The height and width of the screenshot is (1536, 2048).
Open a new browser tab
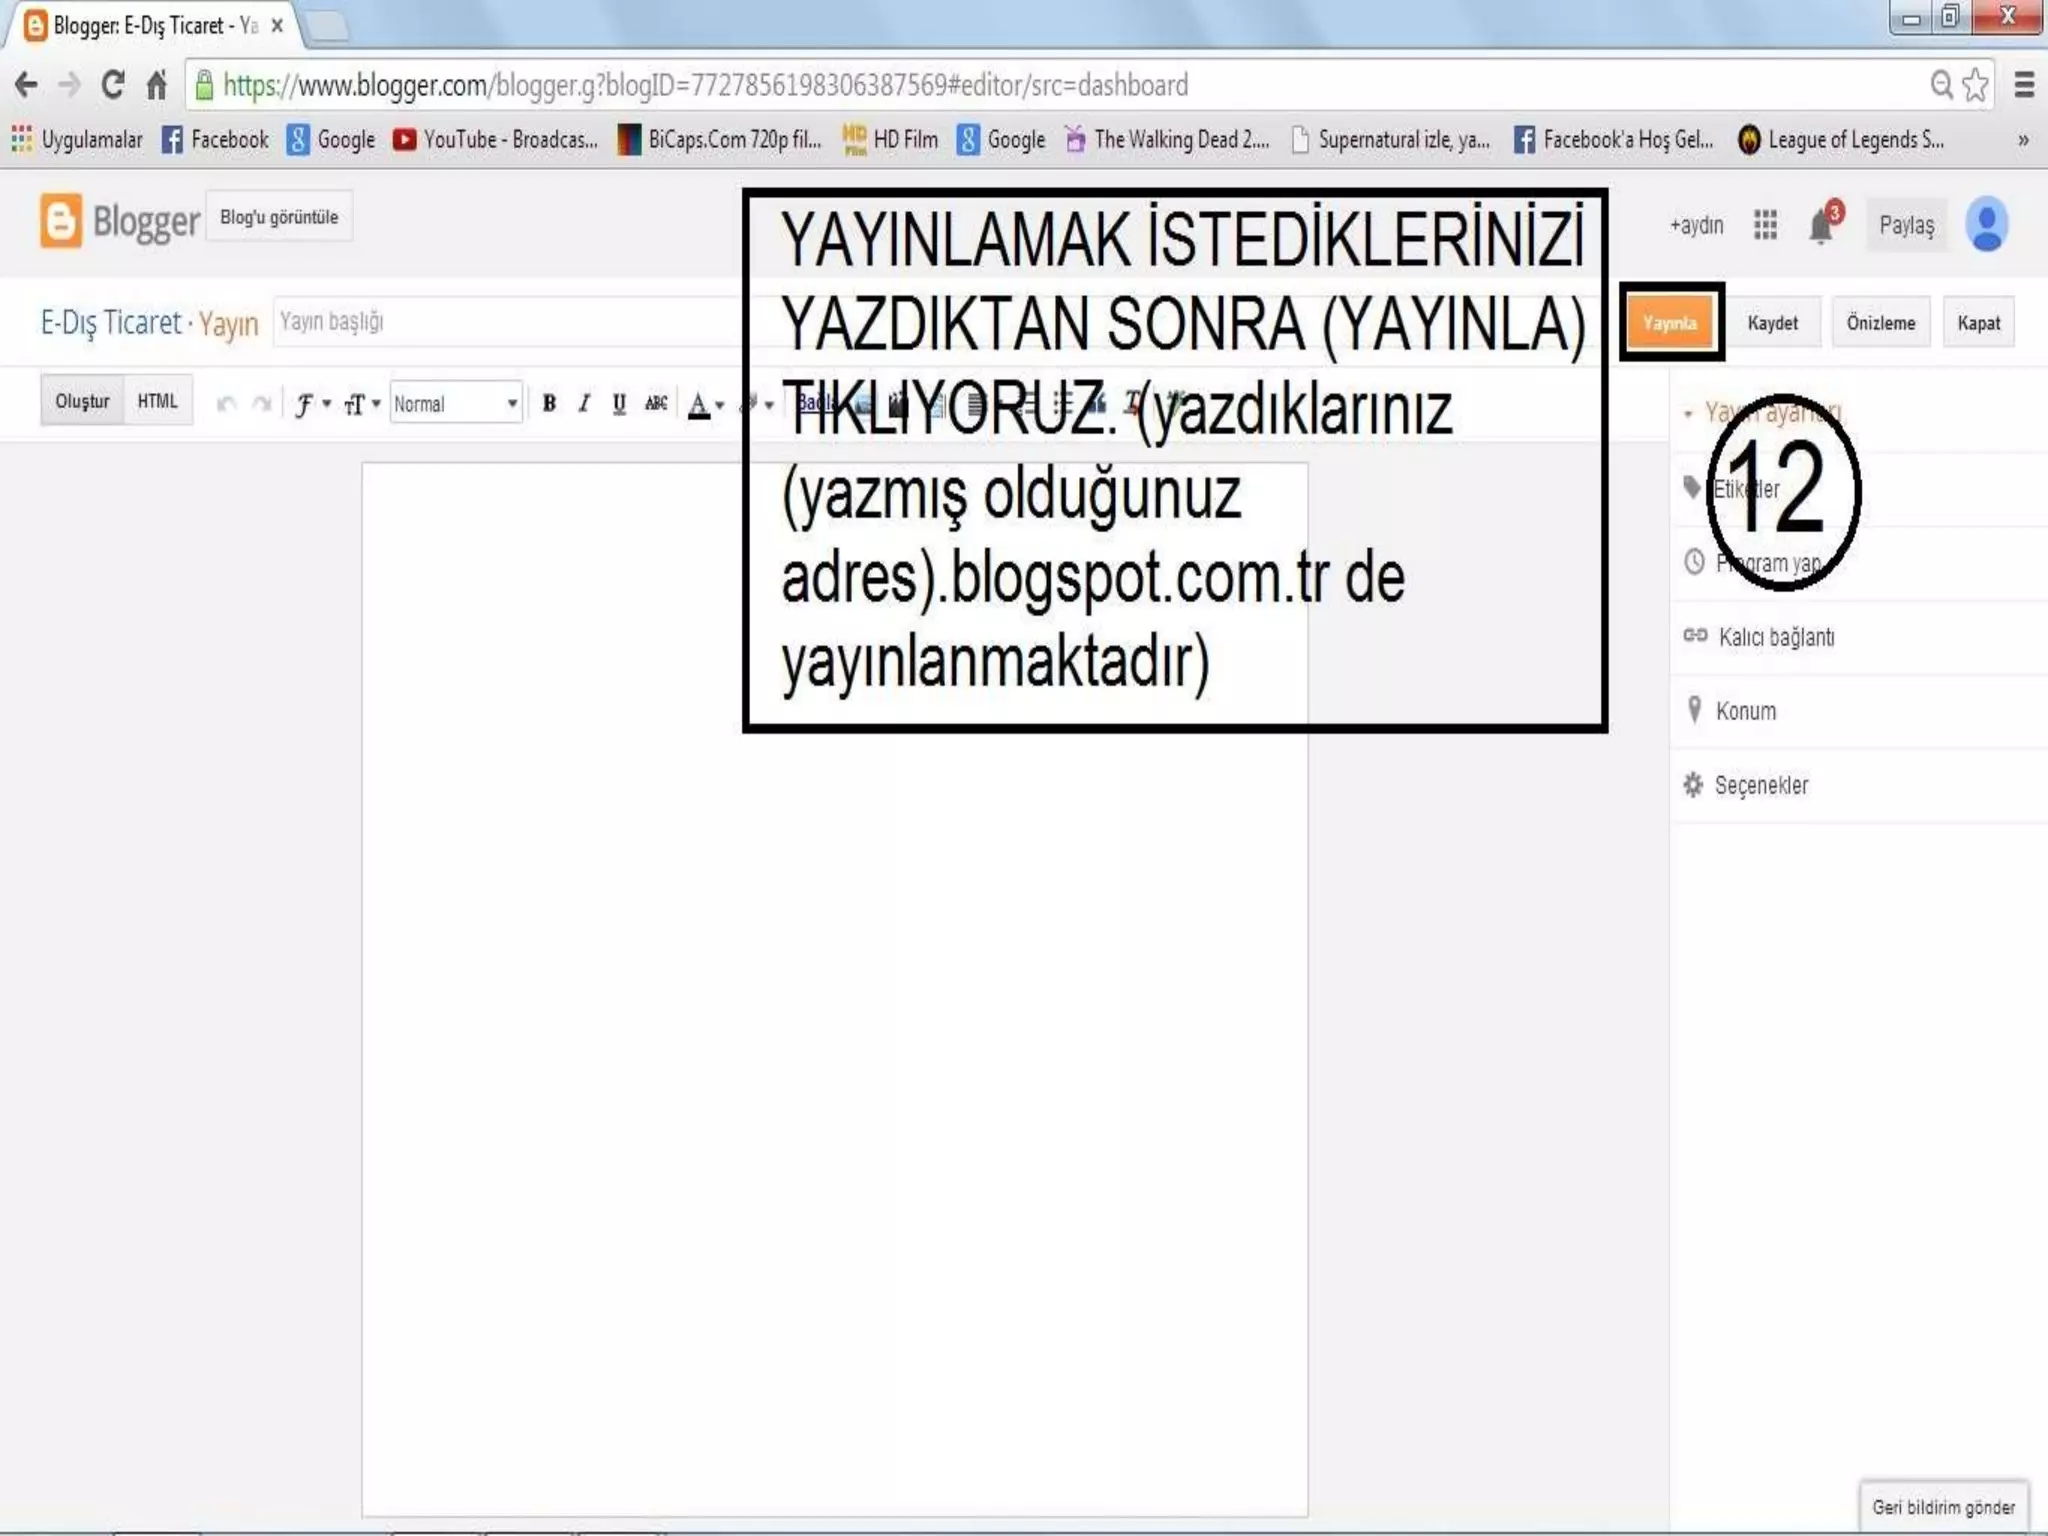327,26
